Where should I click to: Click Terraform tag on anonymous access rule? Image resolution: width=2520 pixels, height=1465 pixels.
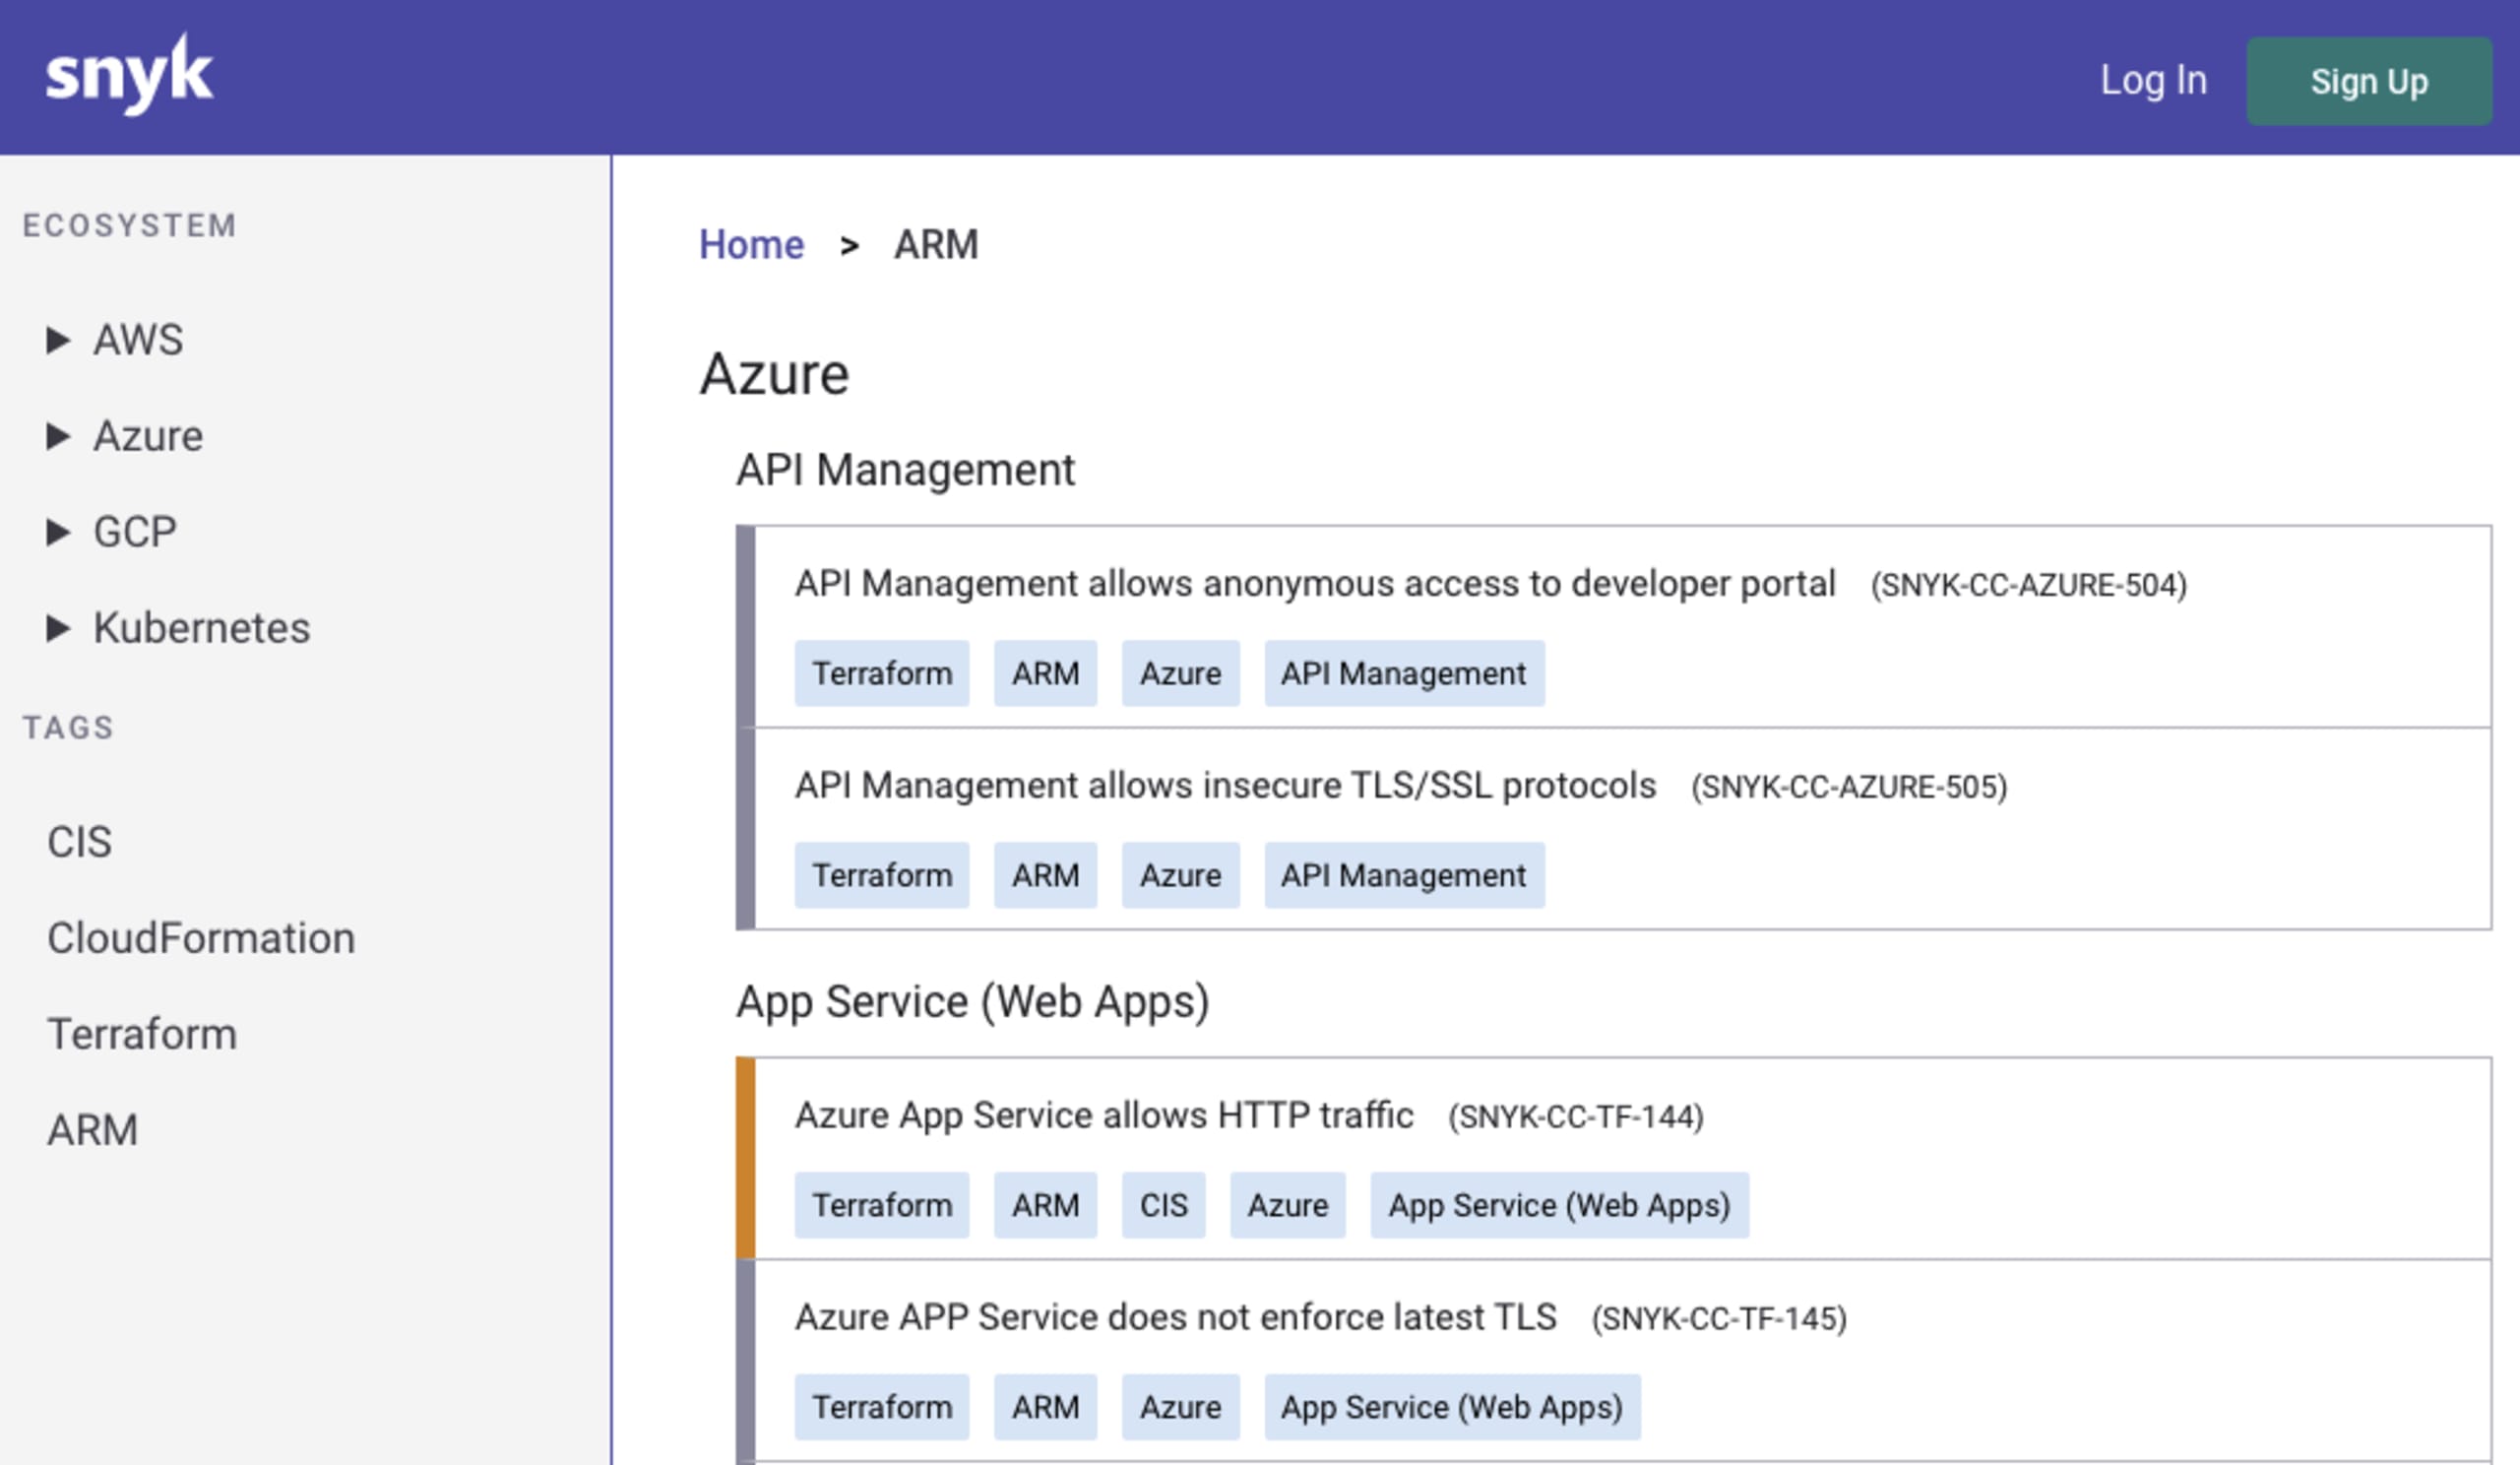[882, 674]
